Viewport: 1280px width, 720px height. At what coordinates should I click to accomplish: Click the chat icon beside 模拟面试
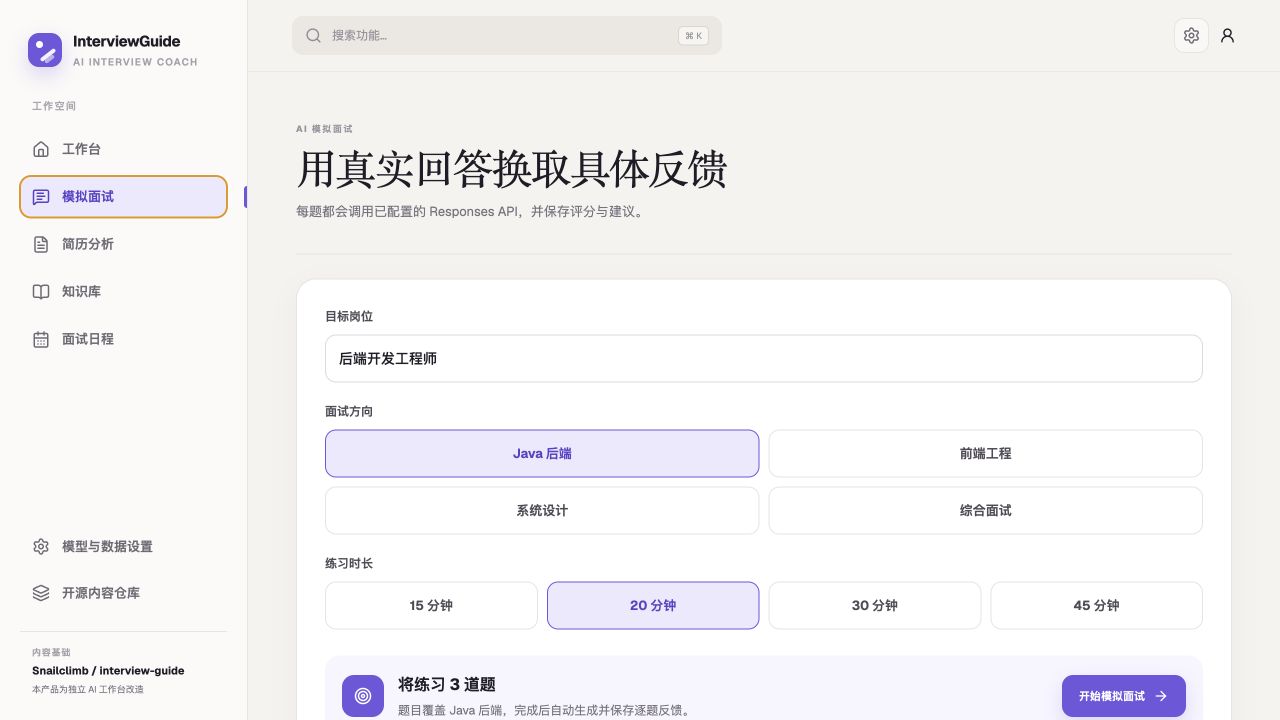coord(41,197)
